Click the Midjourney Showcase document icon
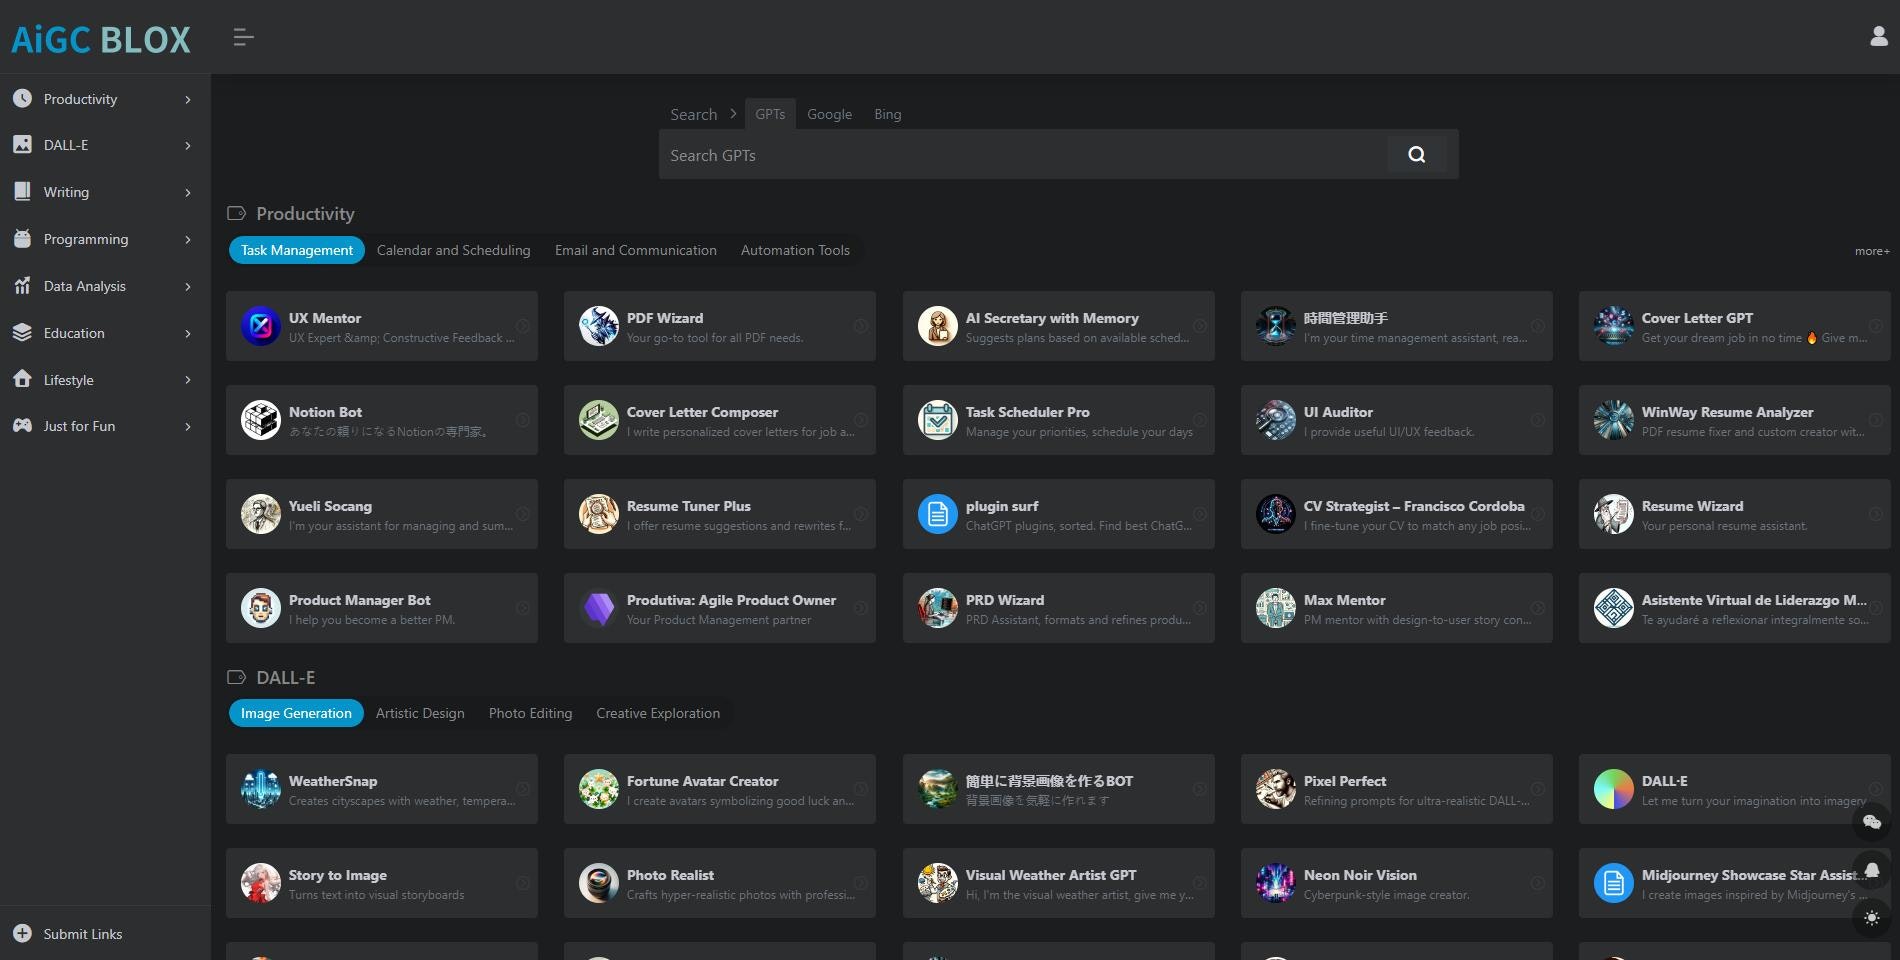Viewport: 1900px width, 960px height. click(1614, 883)
